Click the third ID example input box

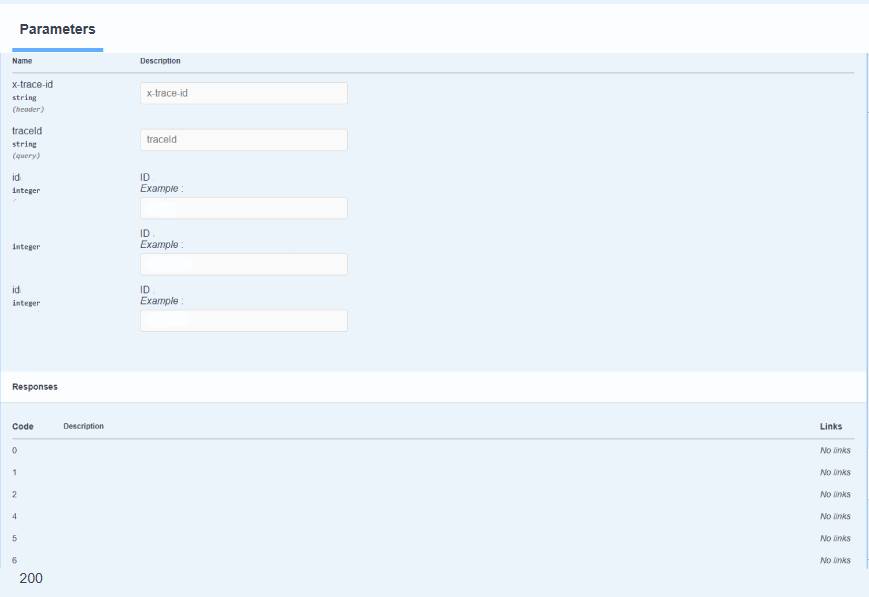pos(243,320)
